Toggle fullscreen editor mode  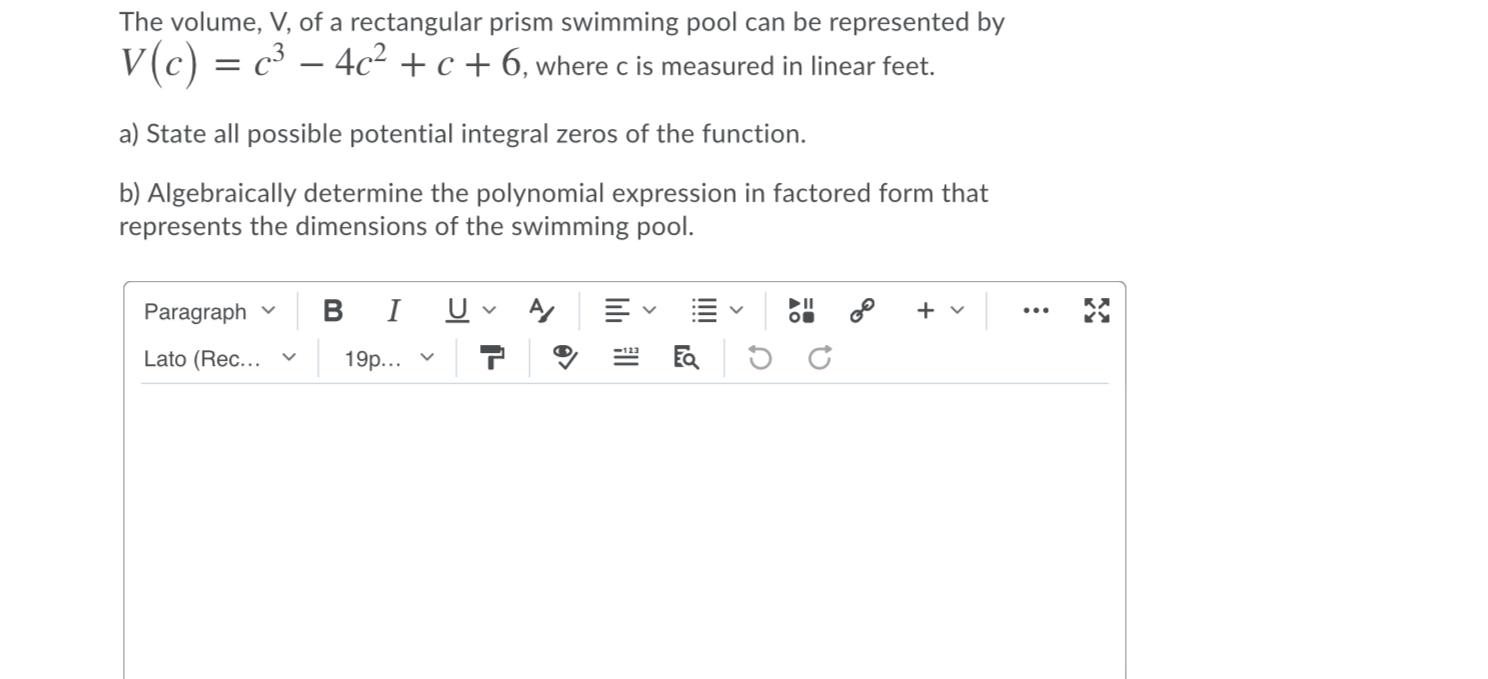[1096, 311]
